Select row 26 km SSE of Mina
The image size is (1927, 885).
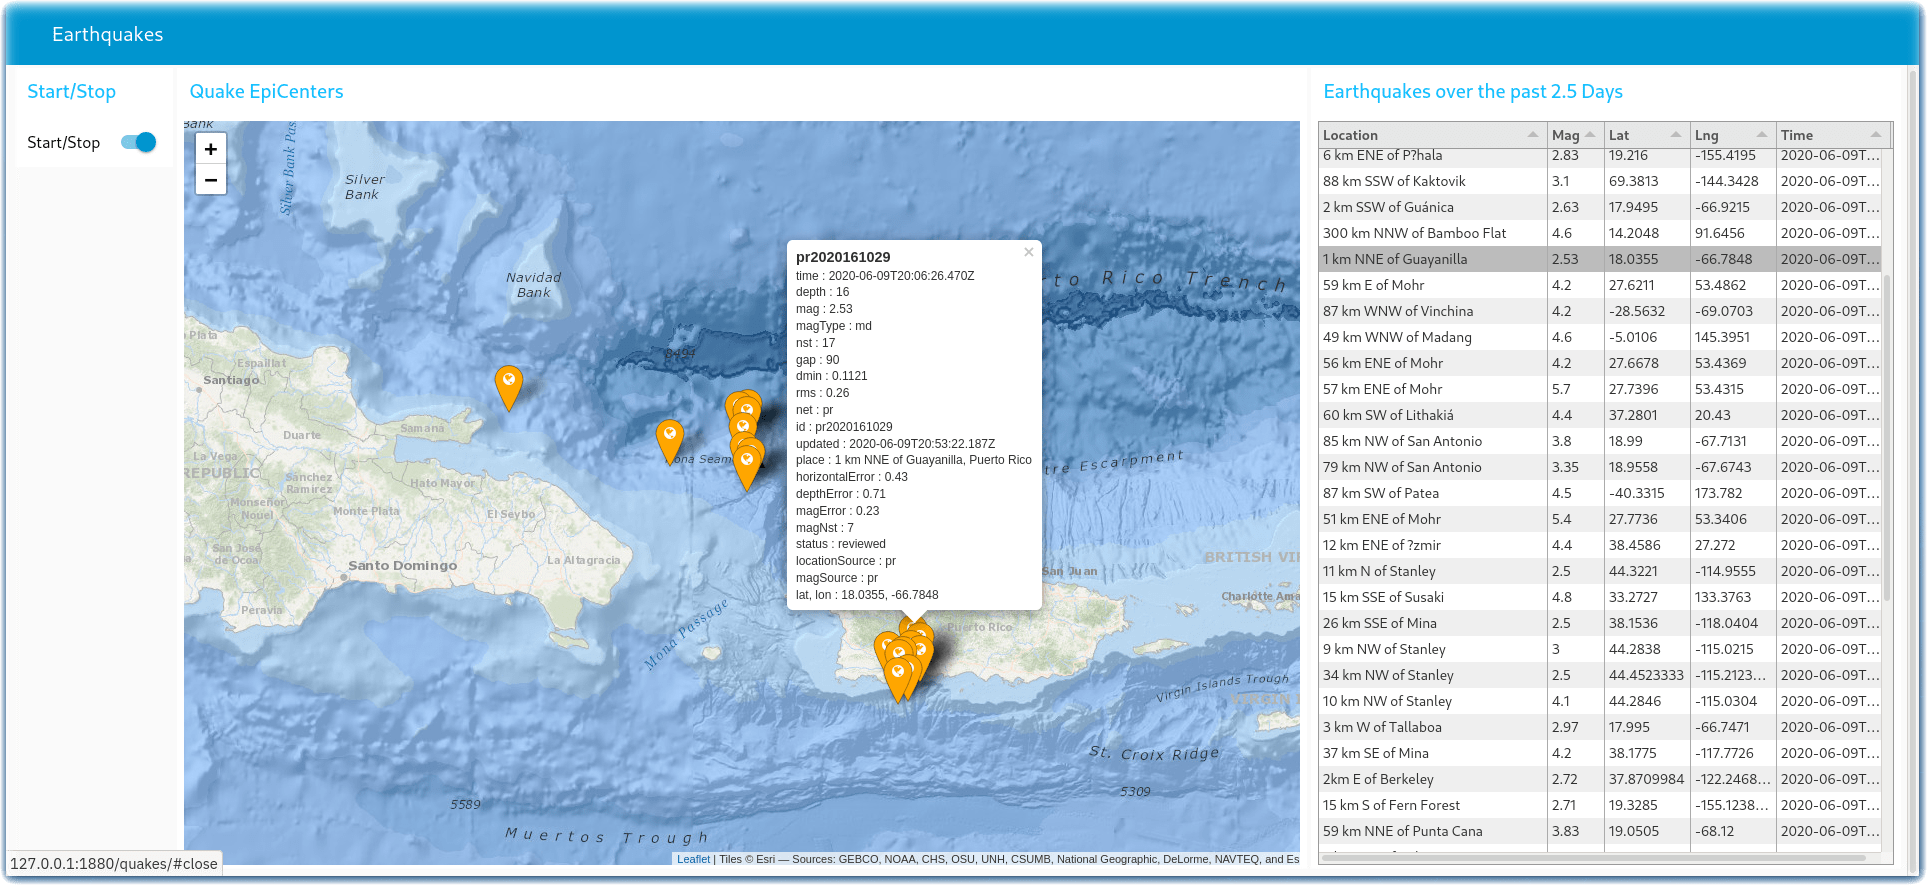click(1600, 623)
